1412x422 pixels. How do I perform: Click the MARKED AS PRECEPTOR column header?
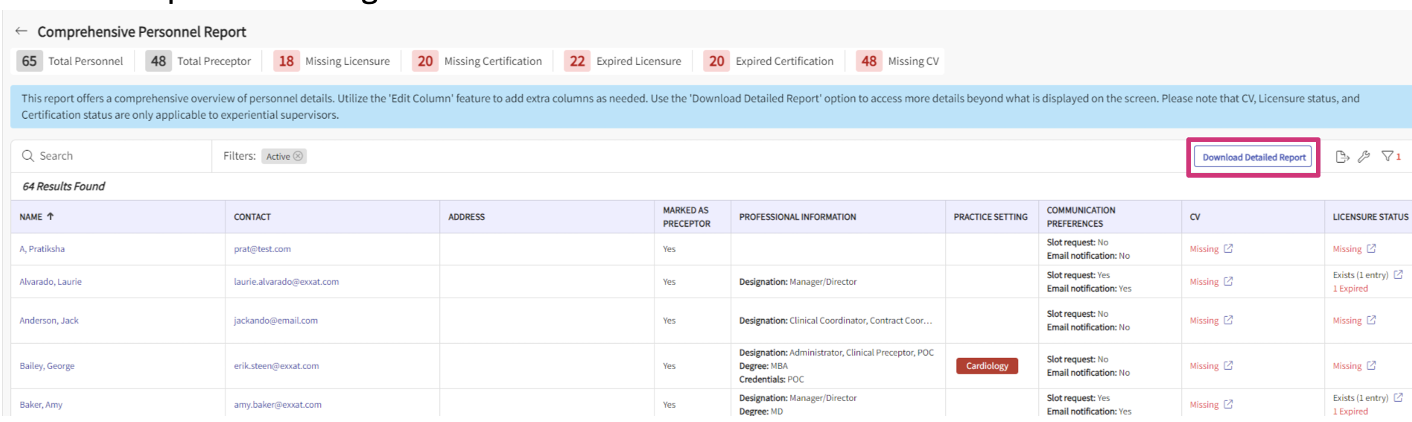click(686, 217)
